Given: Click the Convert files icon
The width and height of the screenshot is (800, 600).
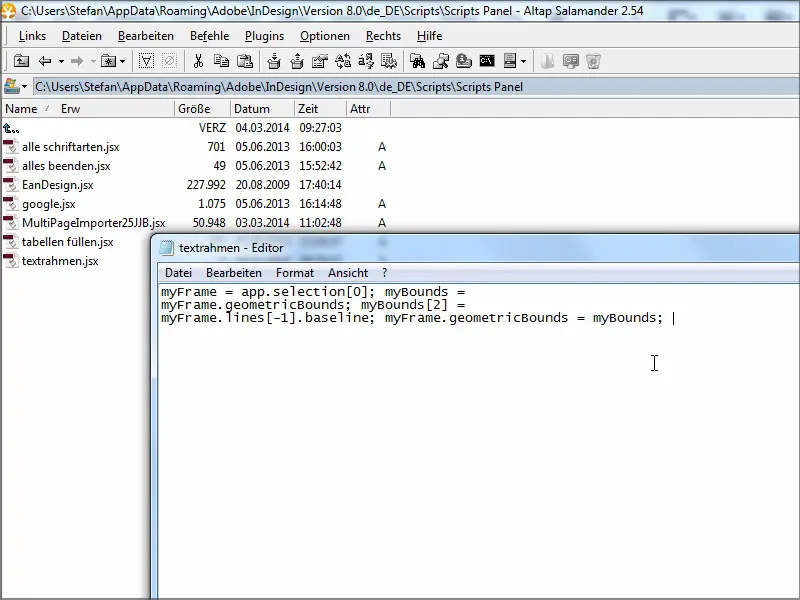Looking at the screenshot, I should click(389, 61).
